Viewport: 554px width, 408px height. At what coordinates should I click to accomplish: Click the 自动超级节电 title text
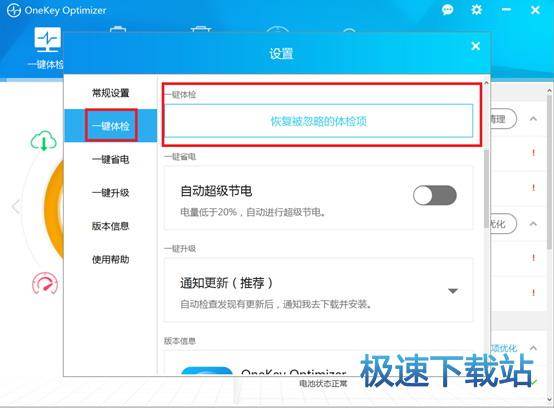point(216,191)
